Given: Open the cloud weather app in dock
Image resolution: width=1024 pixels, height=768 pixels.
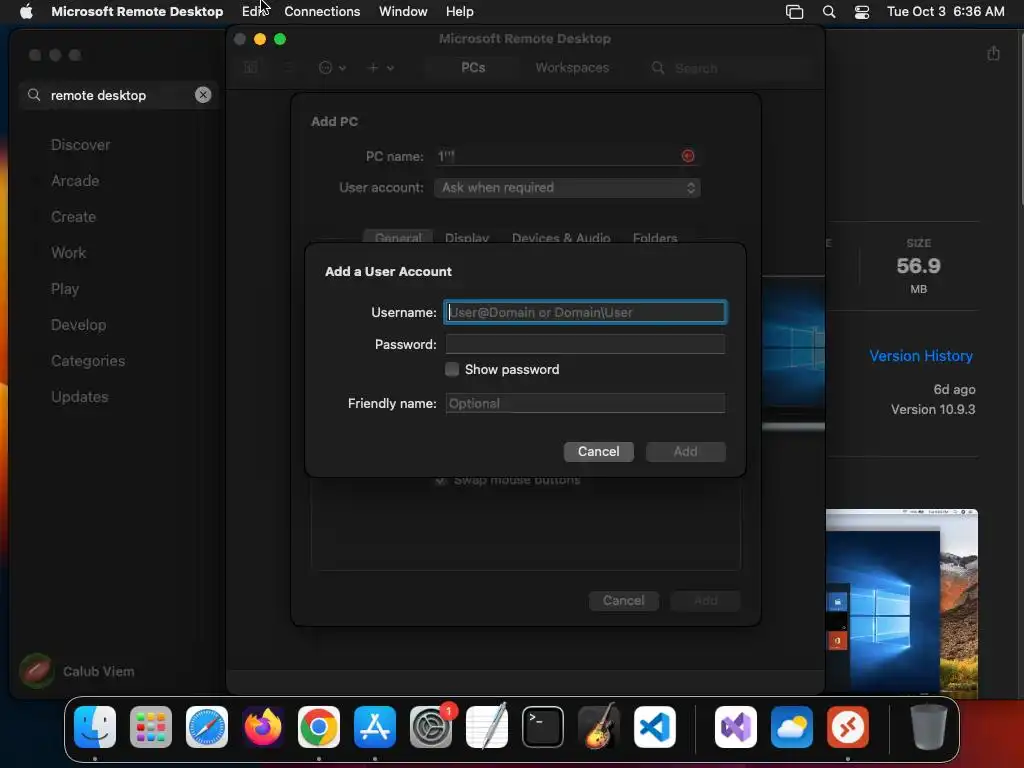Looking at the screenshot, I should coord(792,727).
